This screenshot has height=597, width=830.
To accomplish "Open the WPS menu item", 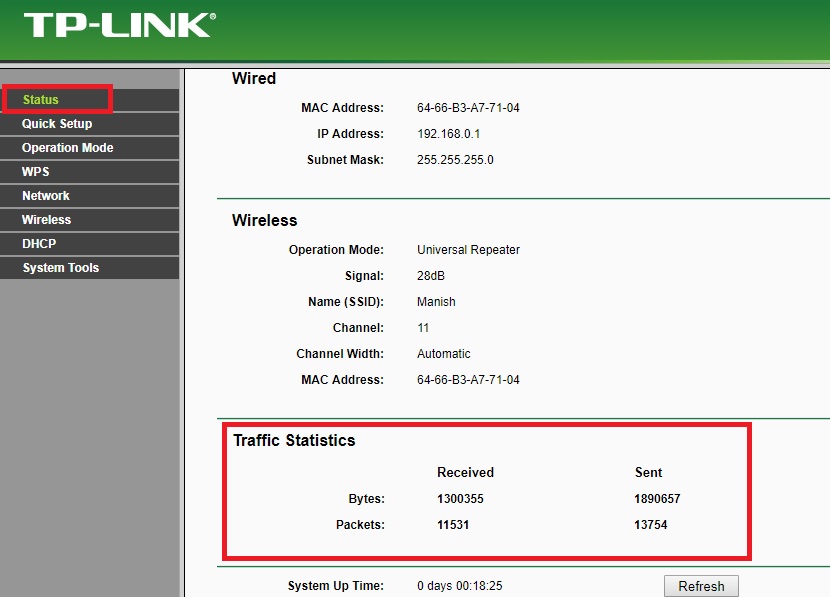I will point(36,172).
